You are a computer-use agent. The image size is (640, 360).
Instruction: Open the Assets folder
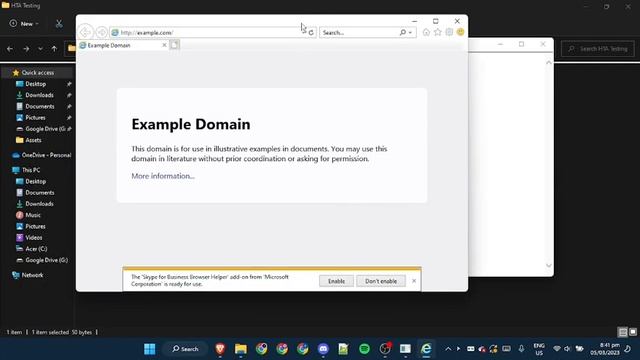tap(33, 140)
